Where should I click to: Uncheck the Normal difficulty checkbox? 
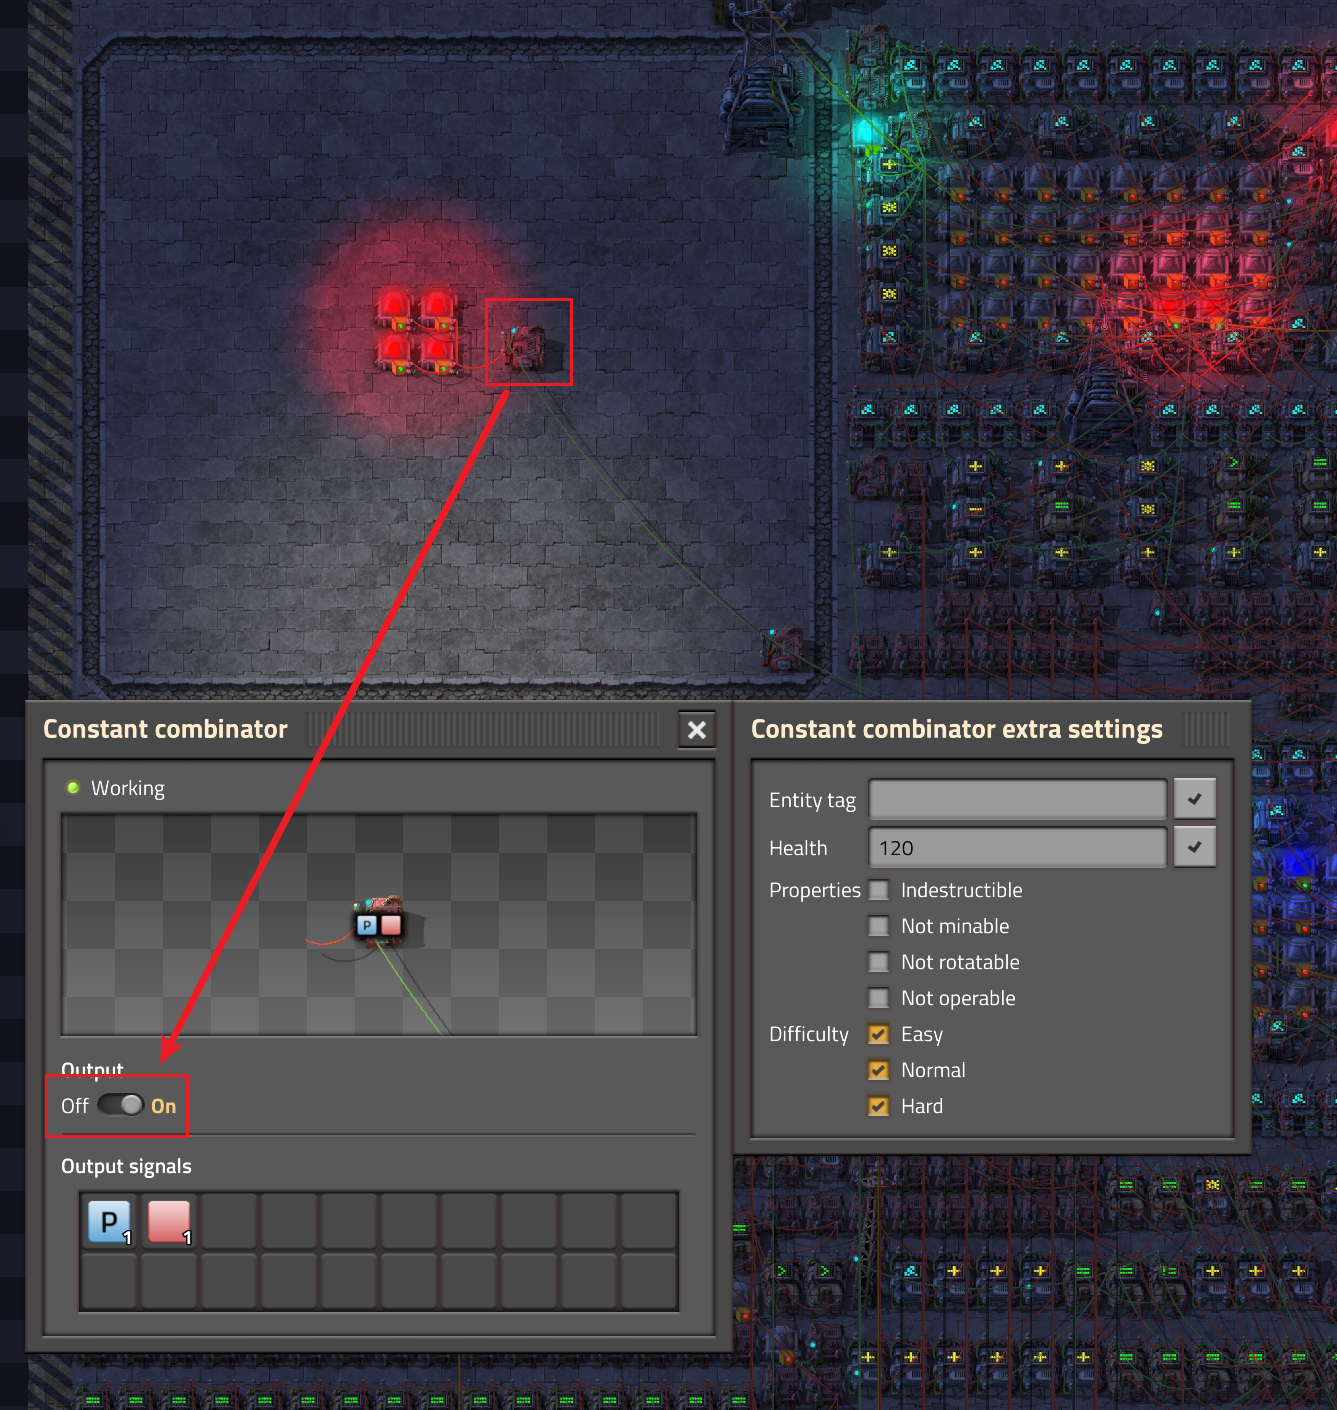tap(879, 1070)
